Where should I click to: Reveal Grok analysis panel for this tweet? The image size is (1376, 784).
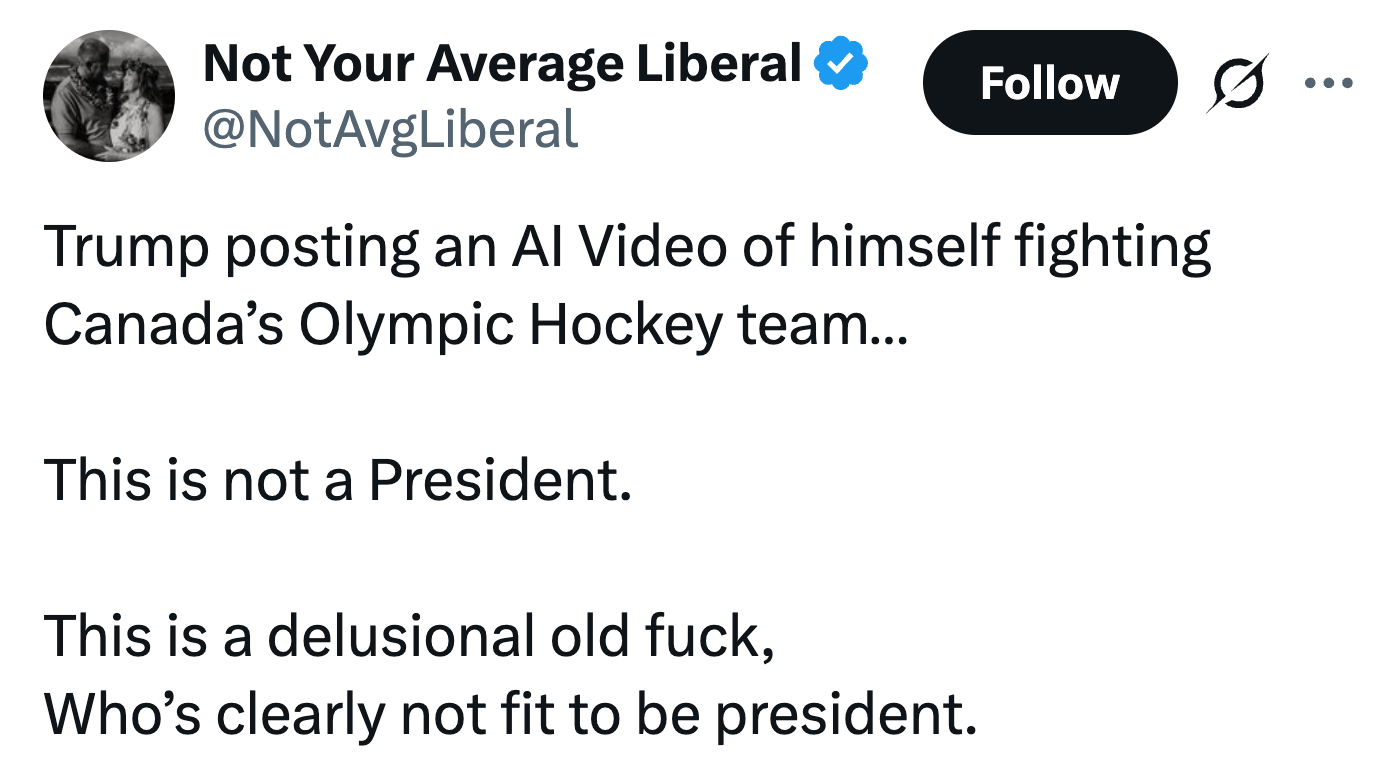coord(1237,84)
